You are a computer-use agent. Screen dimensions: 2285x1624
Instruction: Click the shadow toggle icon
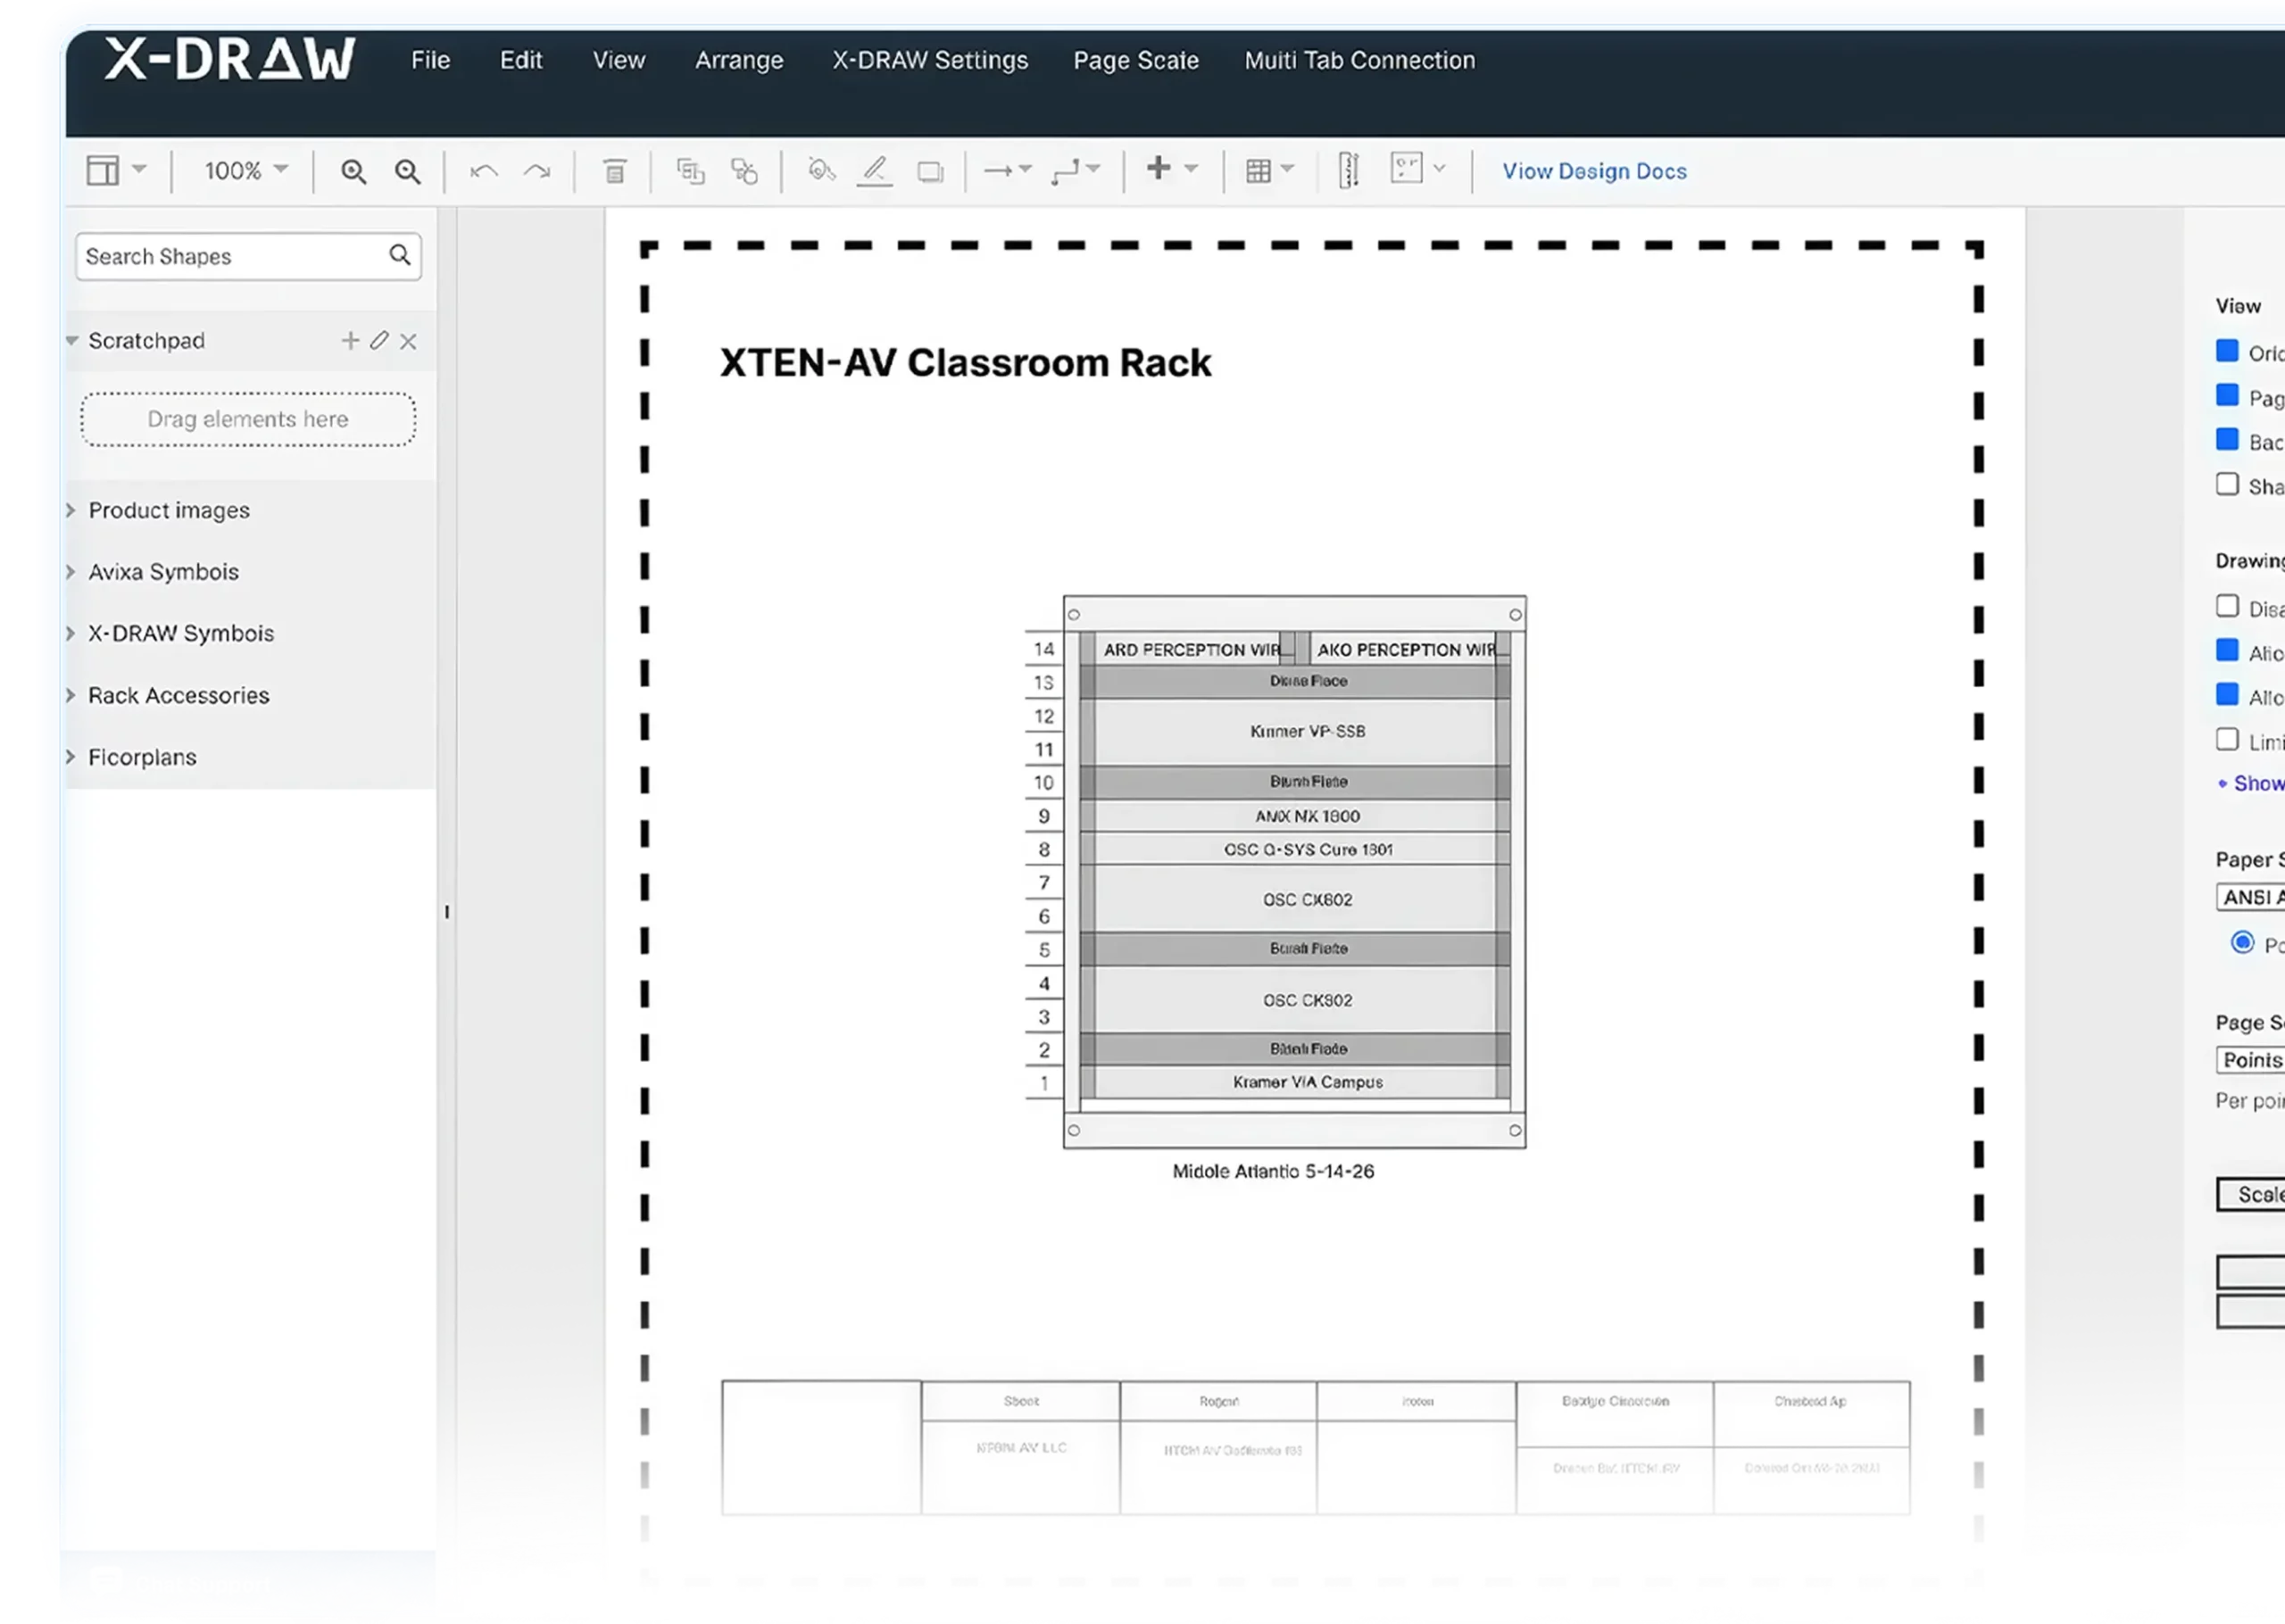click(x=930, y=171)
